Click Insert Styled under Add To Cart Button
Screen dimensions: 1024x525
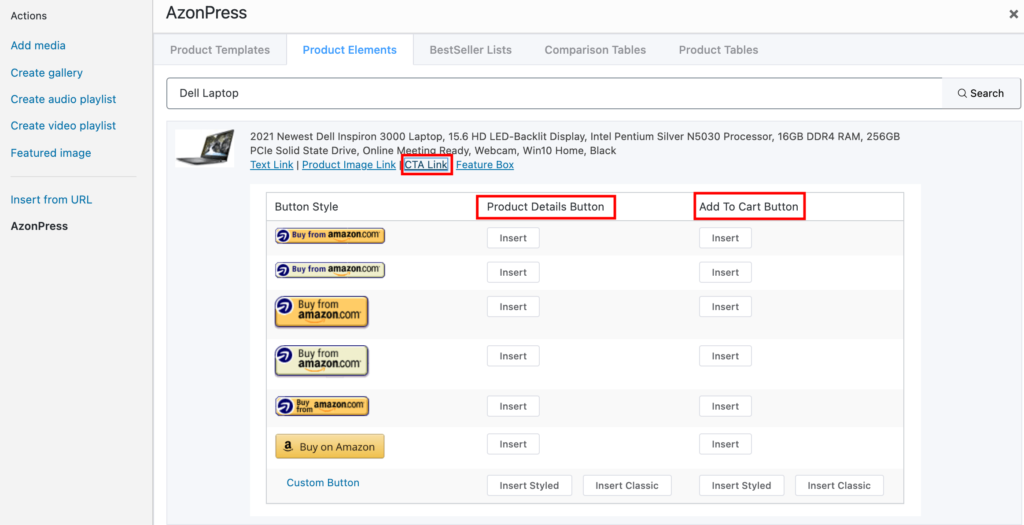click(742, 485)
